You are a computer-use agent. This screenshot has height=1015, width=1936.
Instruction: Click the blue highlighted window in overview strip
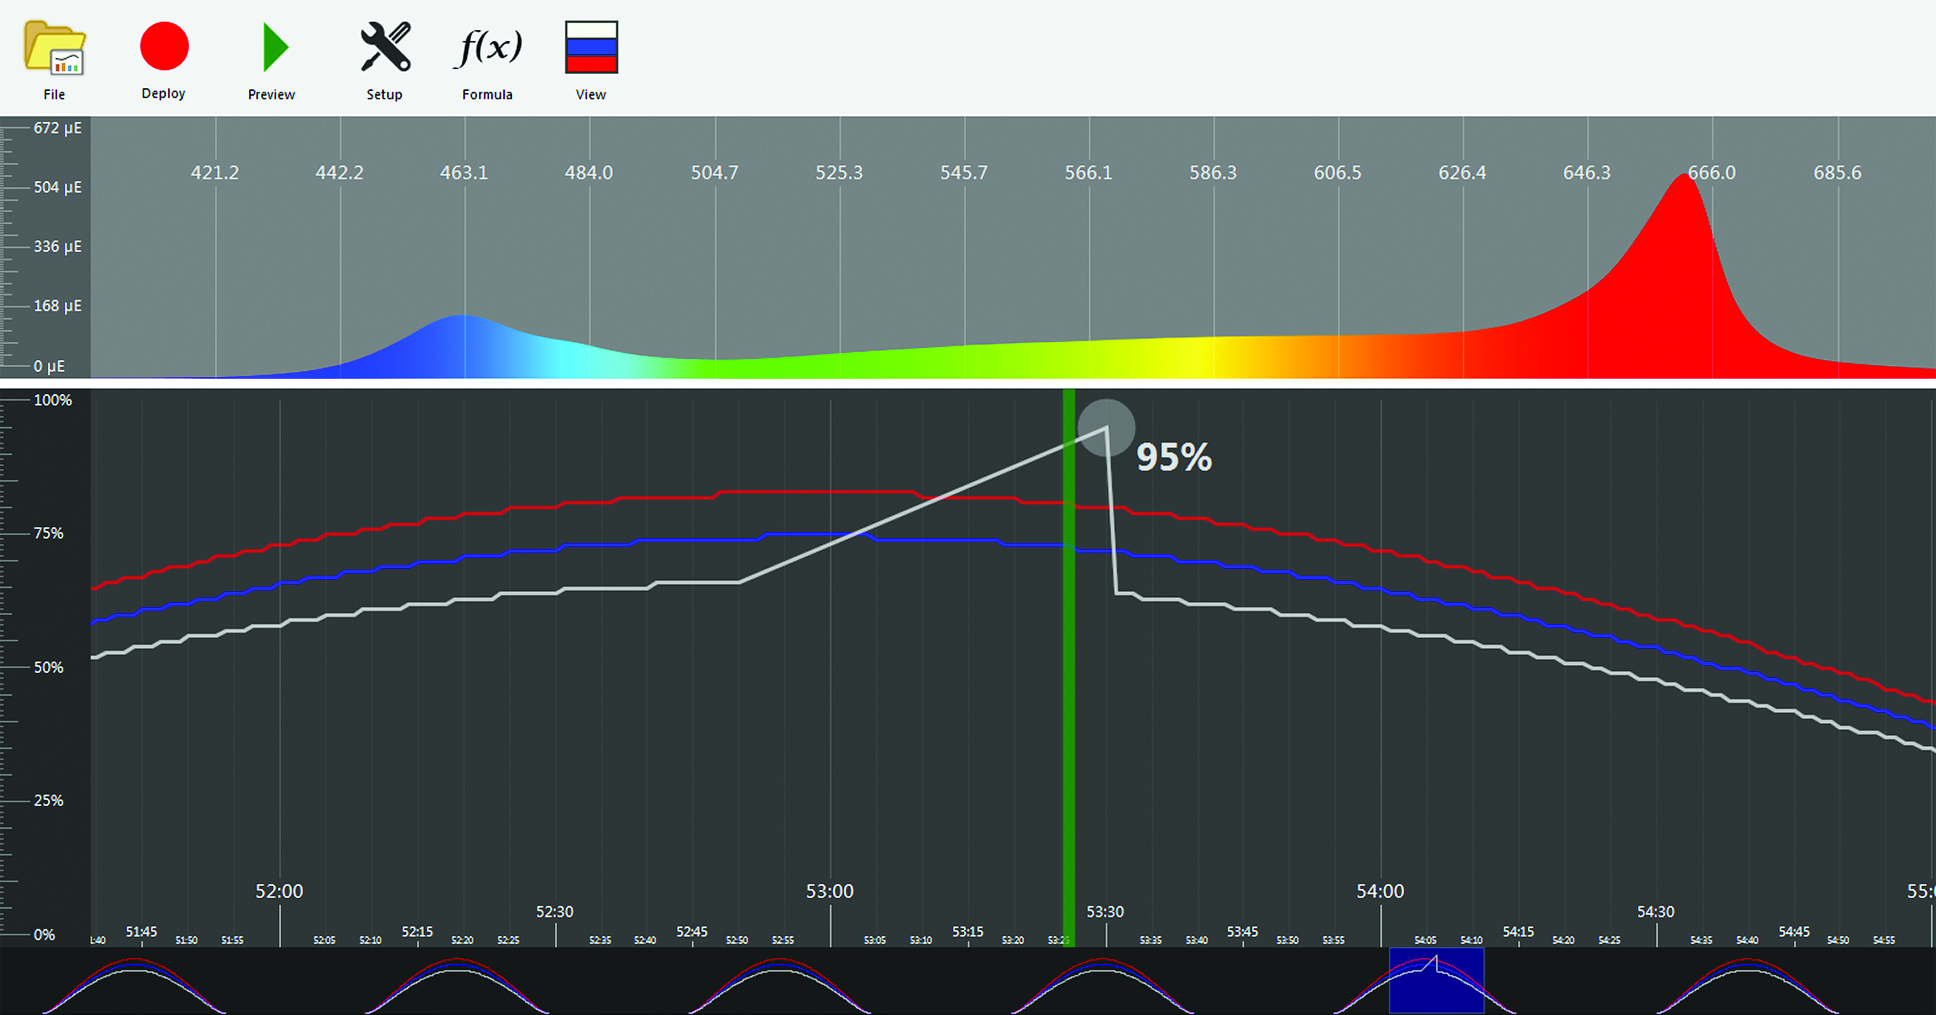1436,981
